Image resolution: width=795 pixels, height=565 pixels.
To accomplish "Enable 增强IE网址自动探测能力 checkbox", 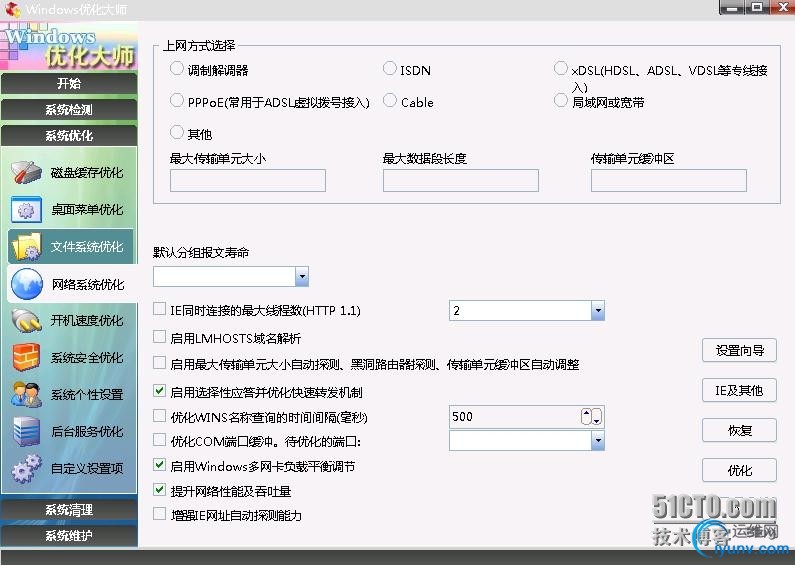I will click(159, 514).
